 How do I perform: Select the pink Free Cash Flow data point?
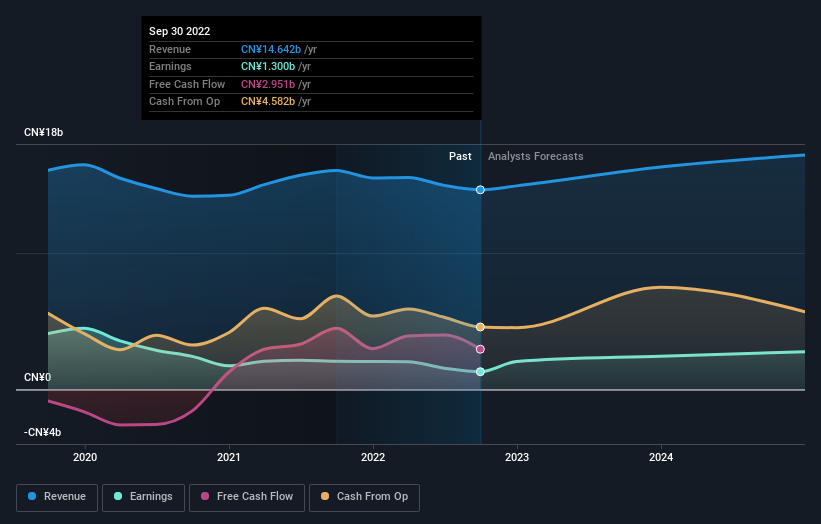pos(480,349)
